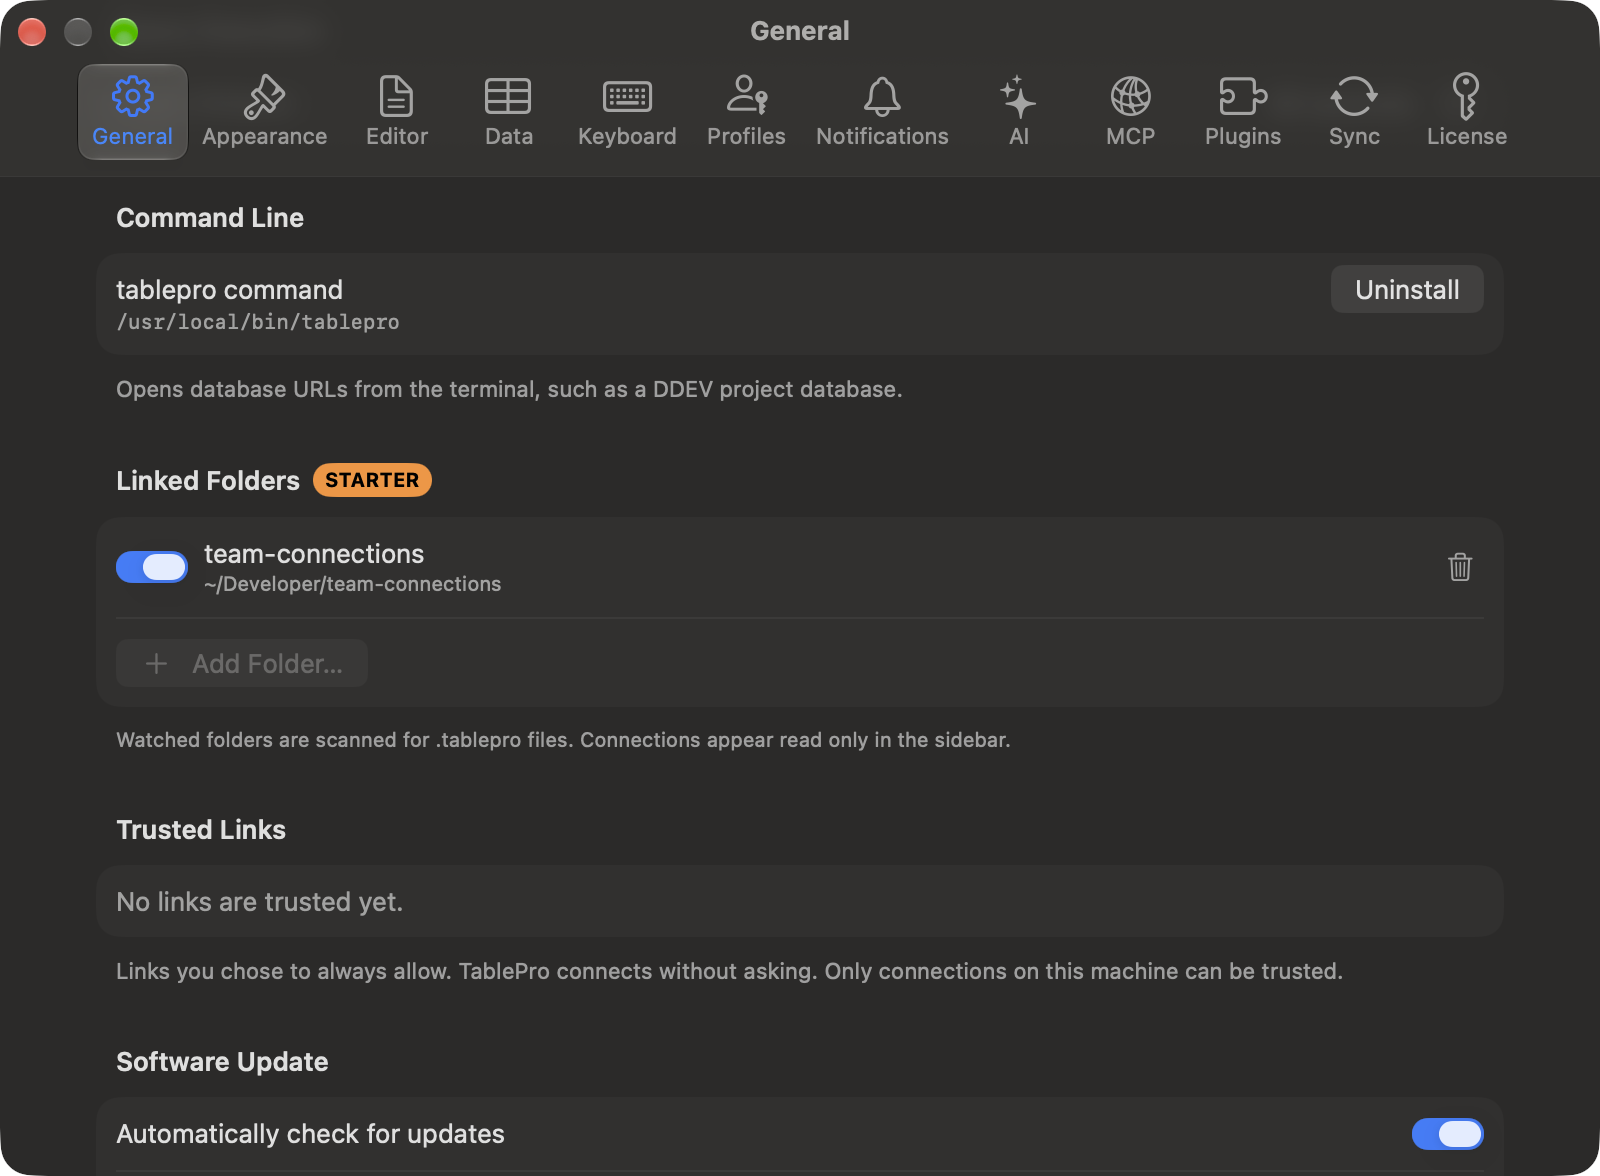
Task: Click the STARTER badge next to Linked Folders
Action: (372, 480)
